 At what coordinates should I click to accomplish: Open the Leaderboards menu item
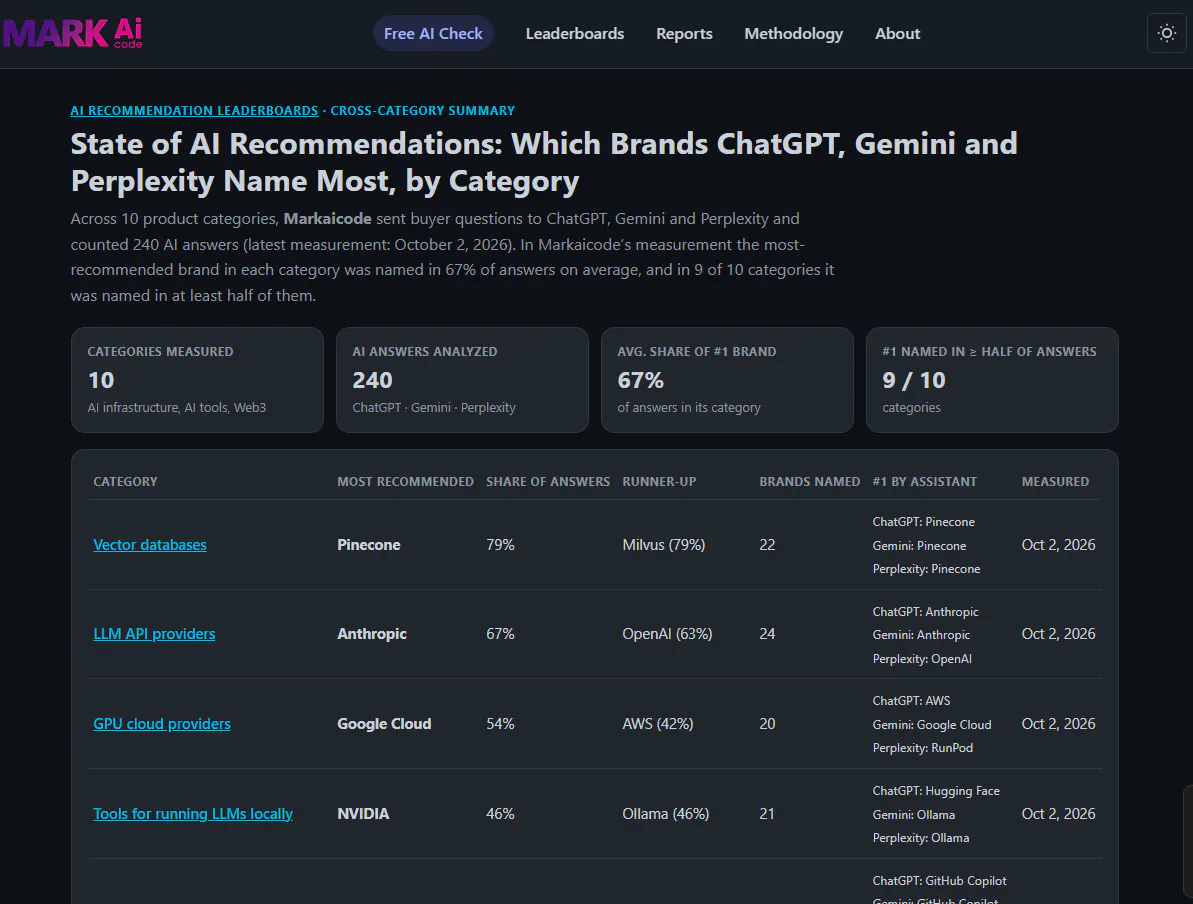tap(574, 33)
